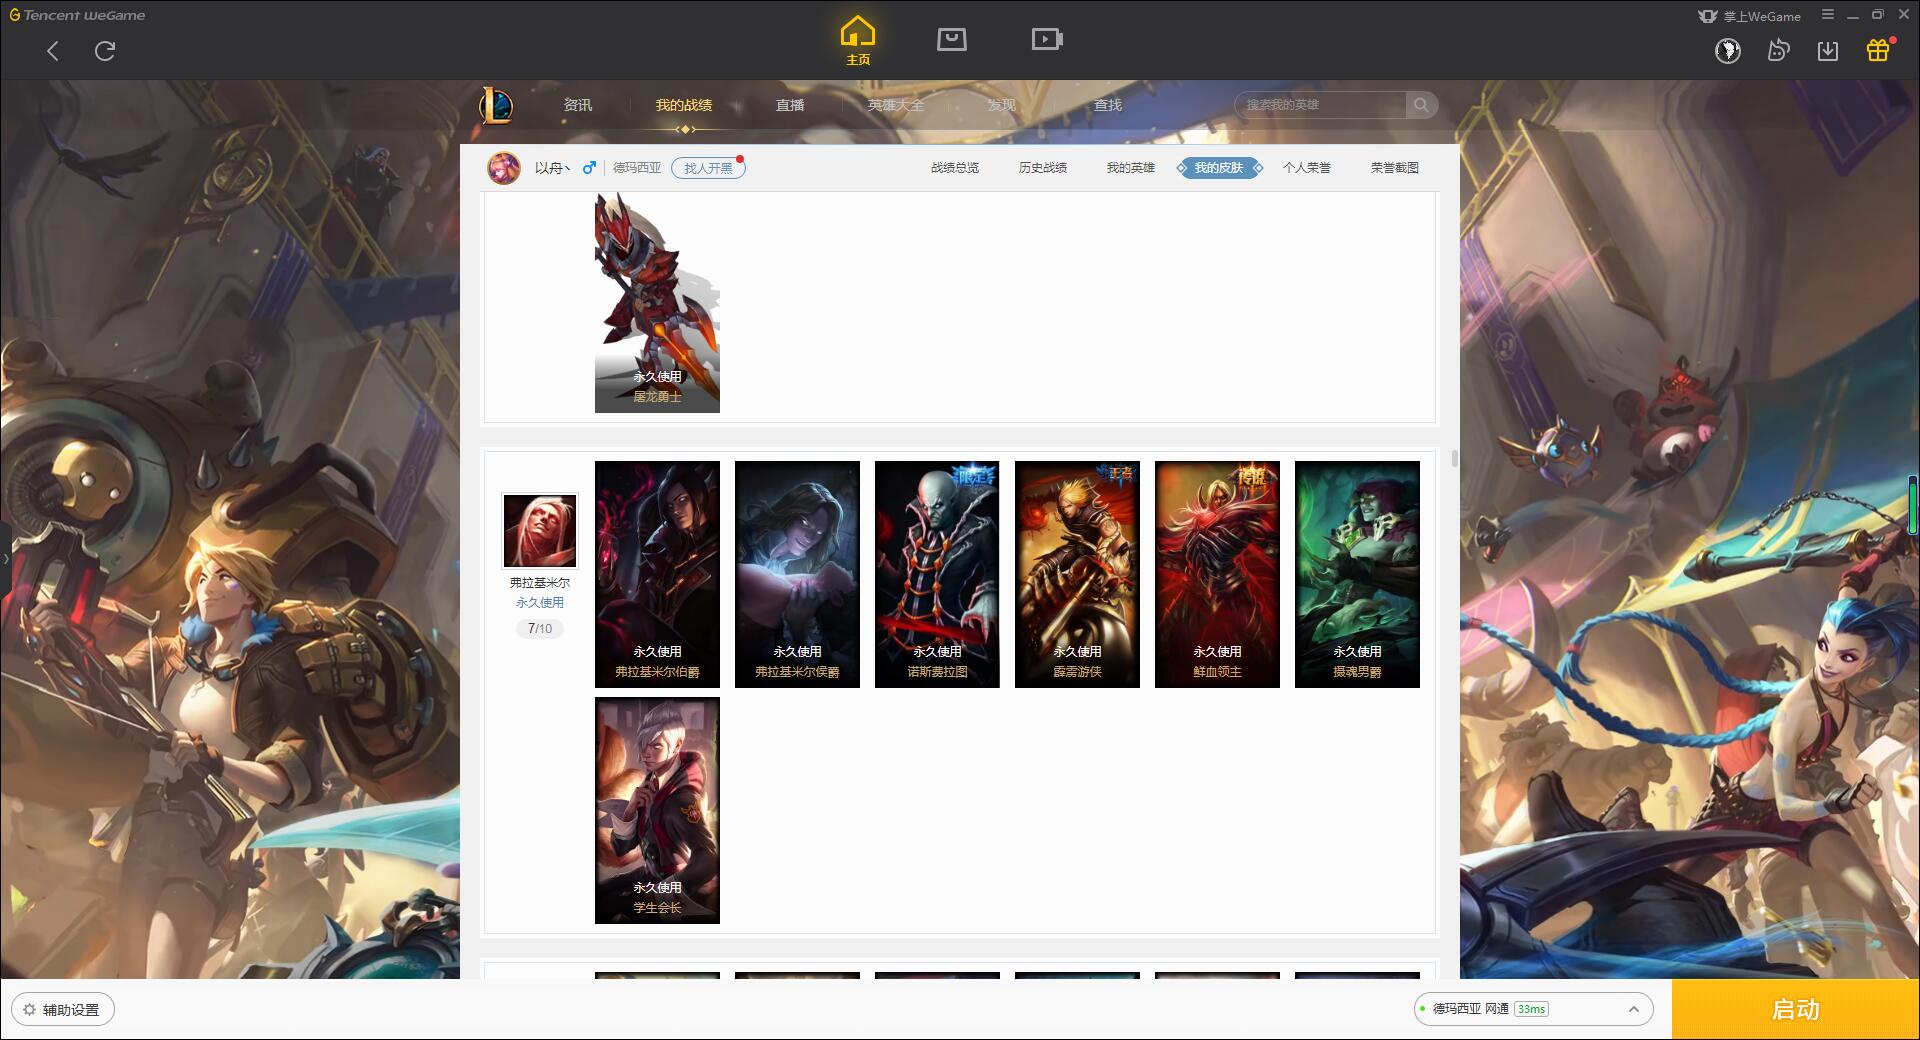The height and width of the screenshot is (1040, 1920).
Task: Click the 7/10 skin count badge
Action: [x=540, y=629]
